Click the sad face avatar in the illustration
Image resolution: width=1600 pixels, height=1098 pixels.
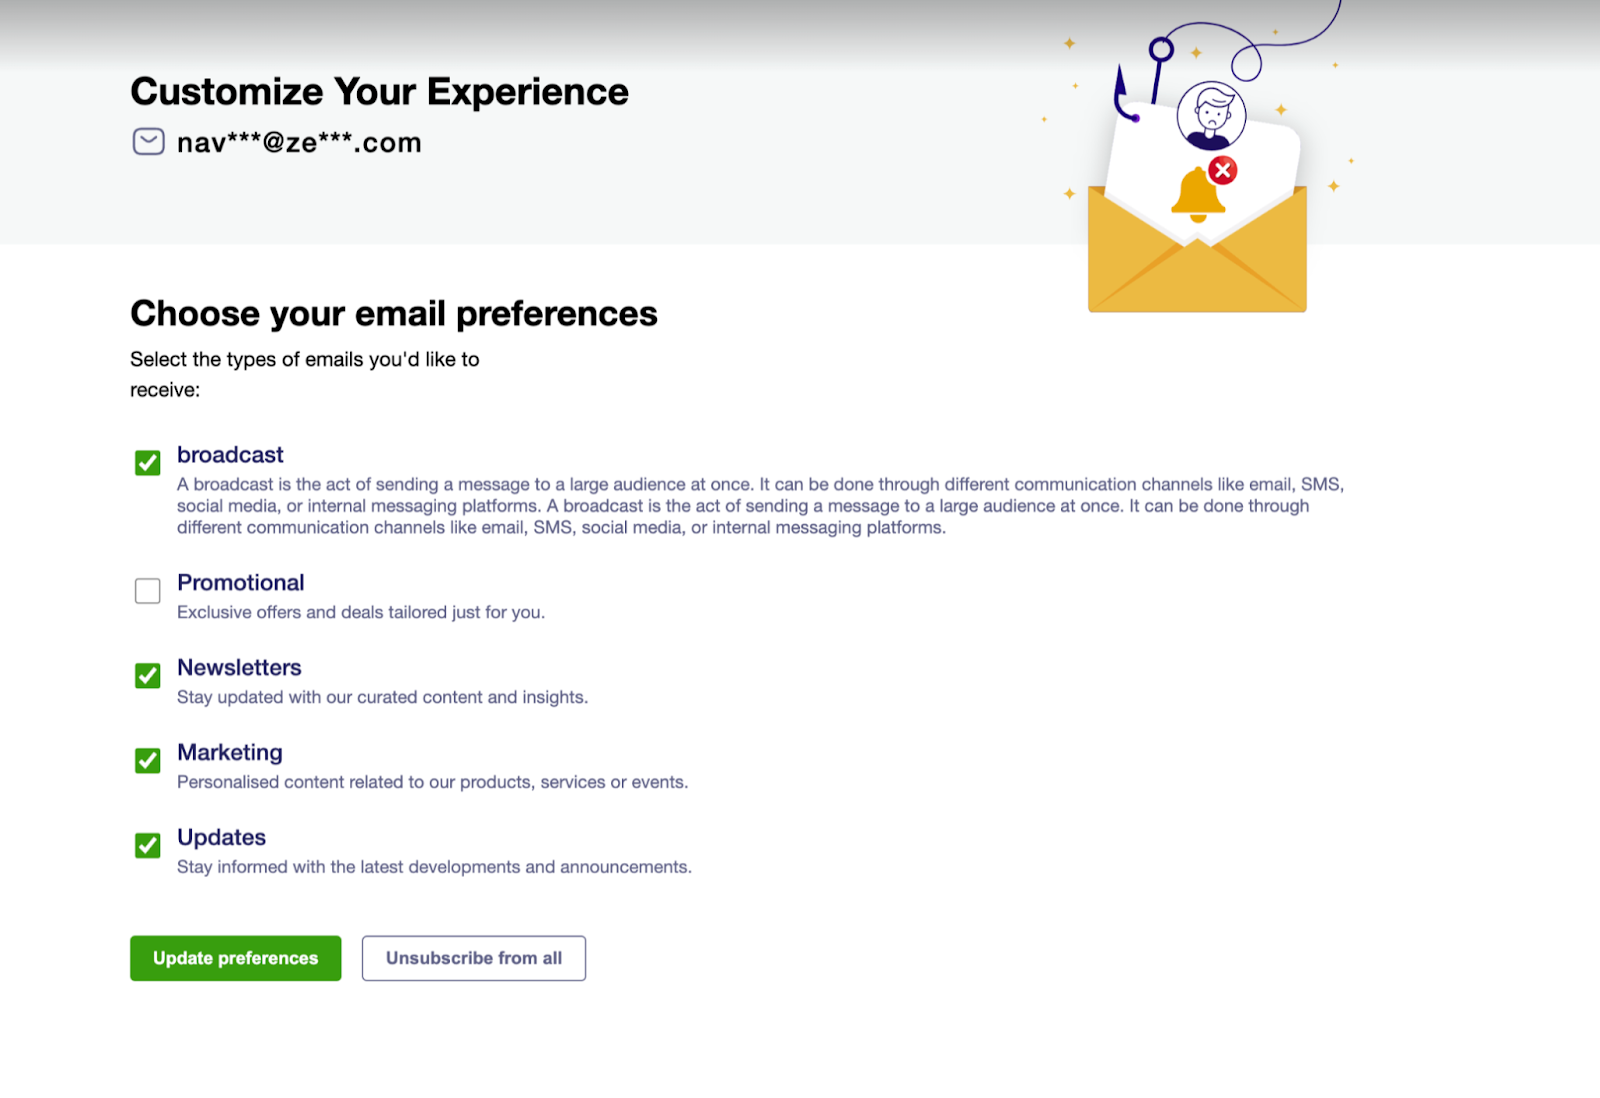click(1211, 115)
